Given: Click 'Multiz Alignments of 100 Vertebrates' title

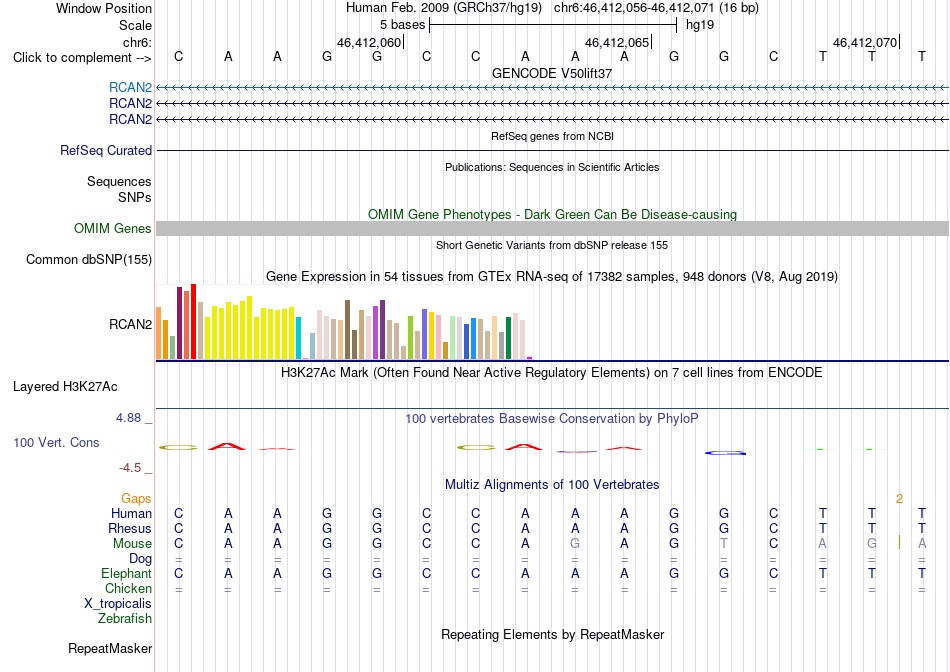Looking at the screenshot, I should coord(552,485).
